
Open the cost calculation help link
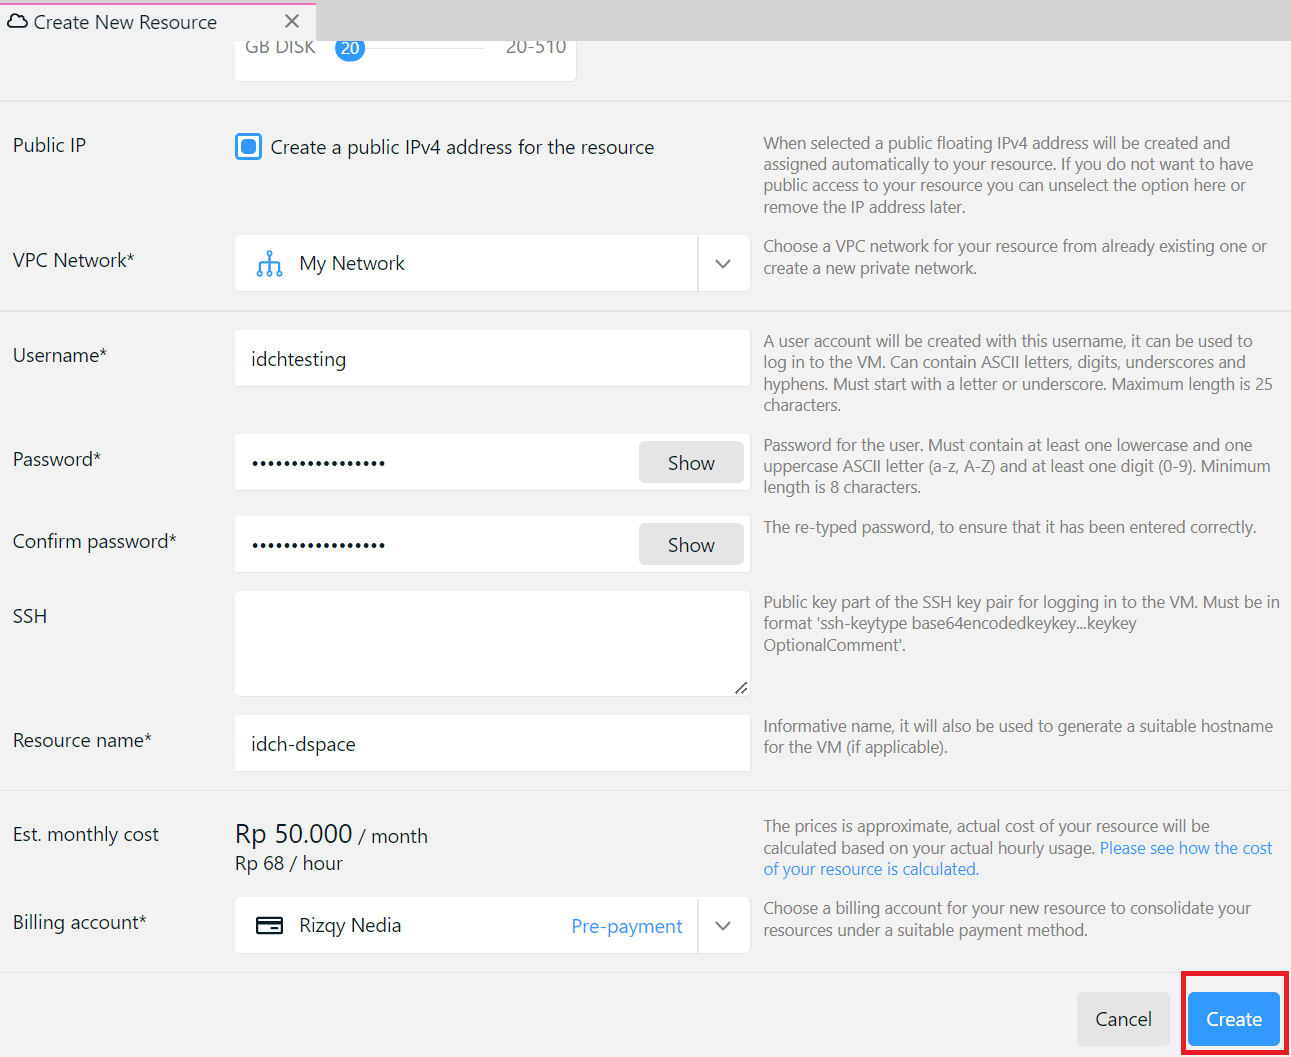[x=1185, y=848]
